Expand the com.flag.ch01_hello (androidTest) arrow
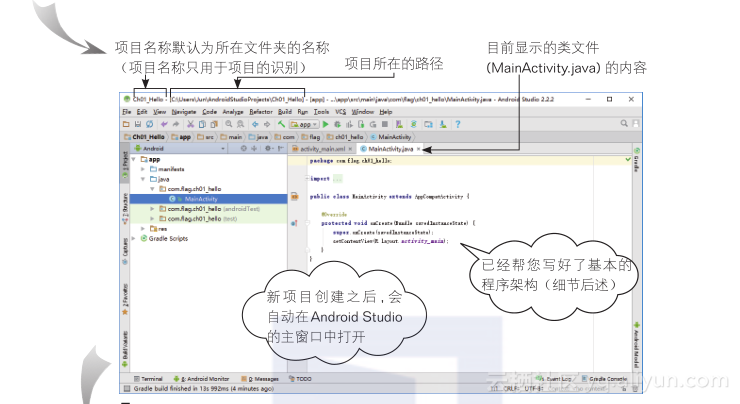 coord(152,209)
